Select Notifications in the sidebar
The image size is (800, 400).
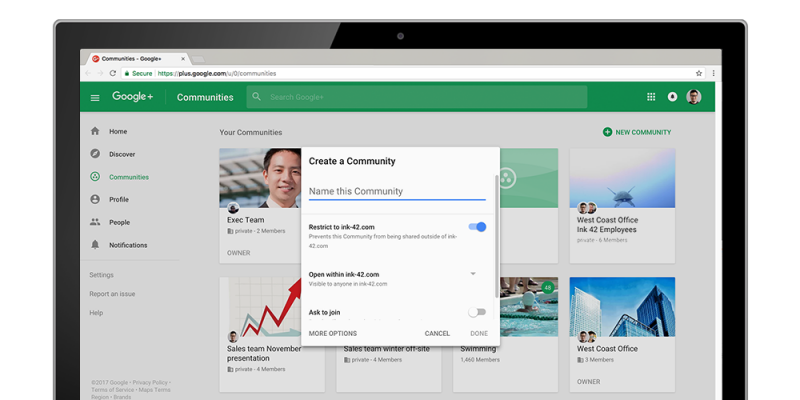128,245
